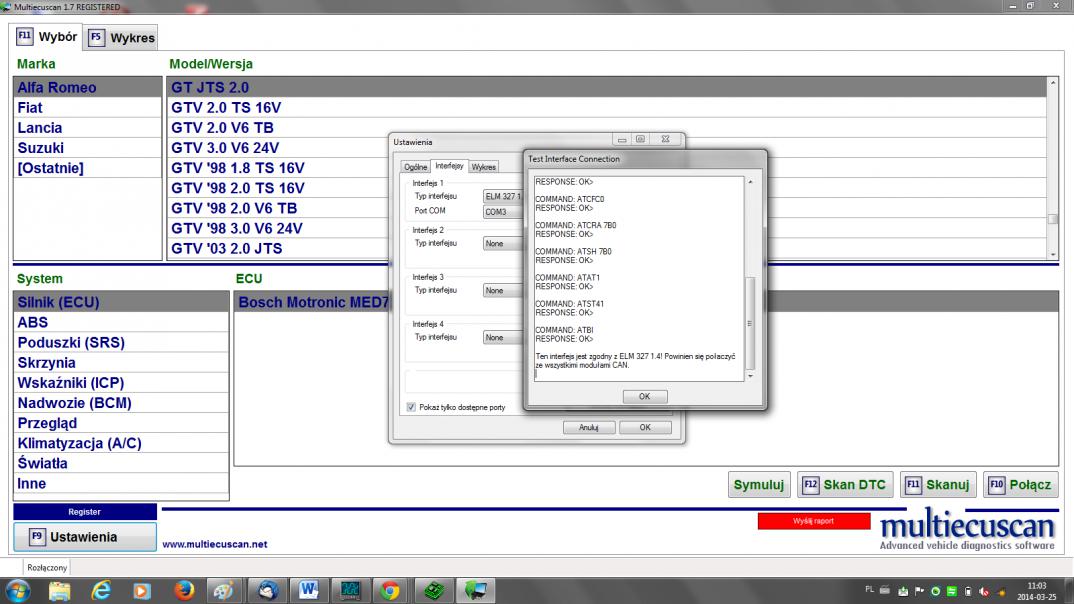Click scroll-up arrow in Test Interface log
Image resolution: width=1074 pixels, height=604 pixels.
point(750,182)
